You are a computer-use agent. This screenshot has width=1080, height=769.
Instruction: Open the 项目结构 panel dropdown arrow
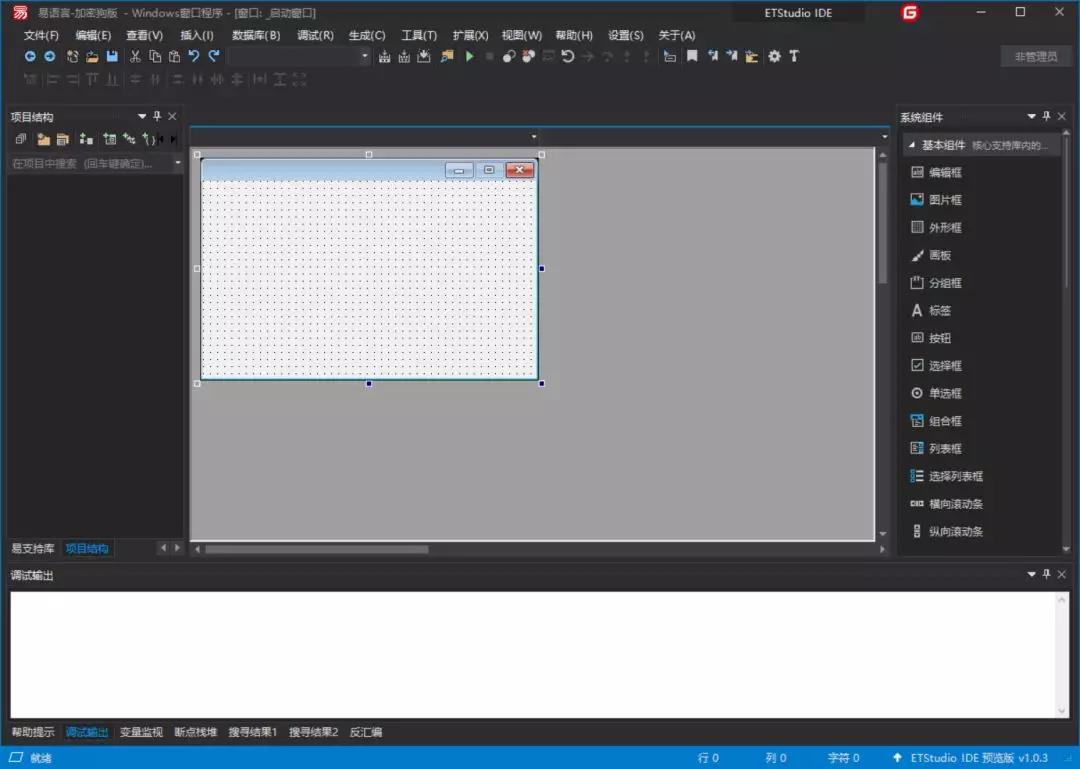[x=142, y=116]
